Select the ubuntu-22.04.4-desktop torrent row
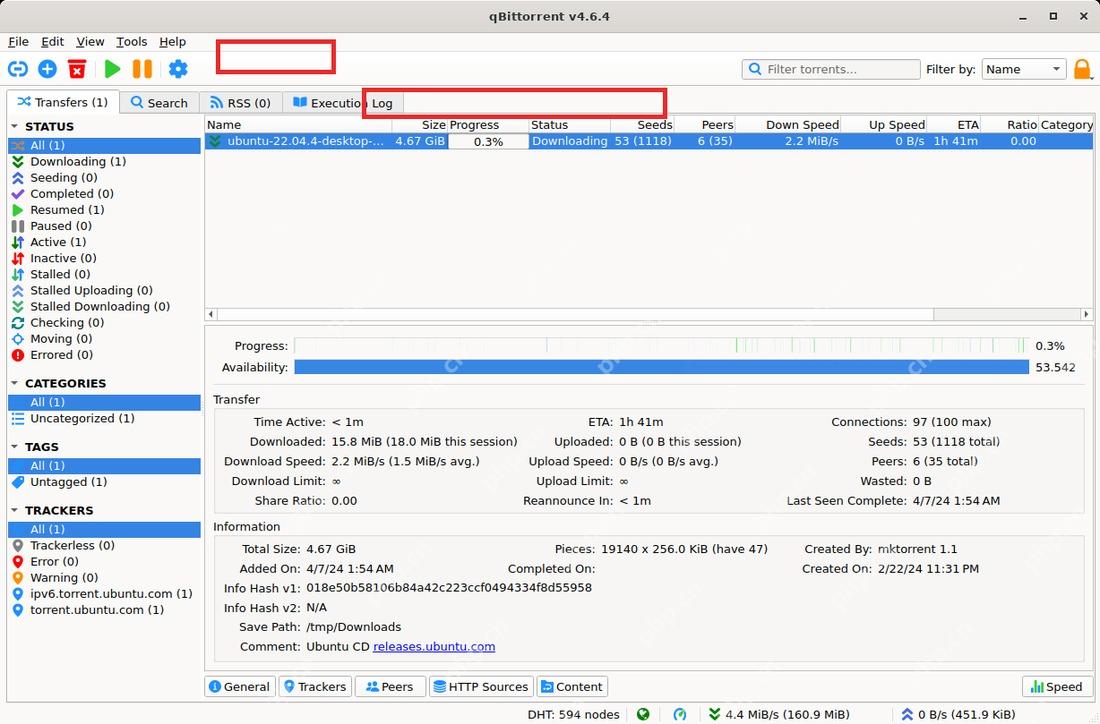The width and height of the screenshot is (1100, 724). (x=649, y=141)
